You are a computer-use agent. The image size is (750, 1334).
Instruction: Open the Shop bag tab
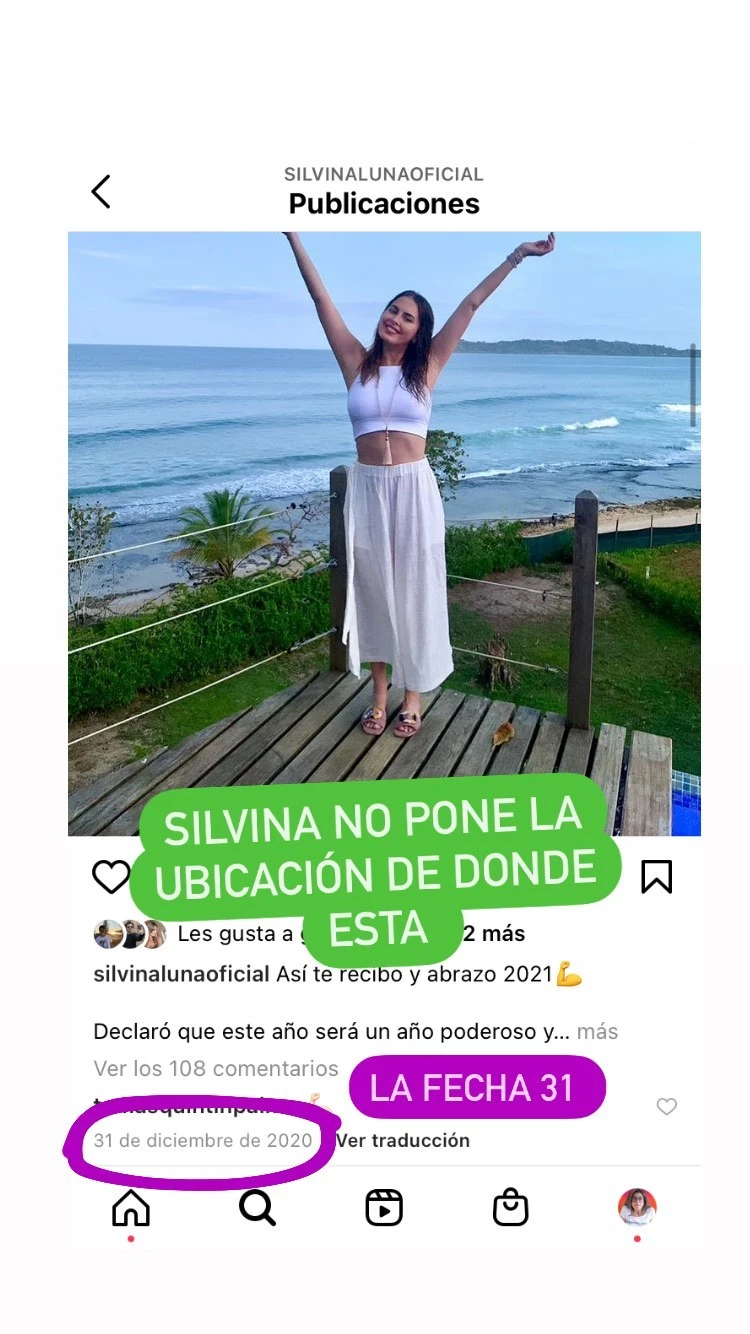coord(511,1208)
